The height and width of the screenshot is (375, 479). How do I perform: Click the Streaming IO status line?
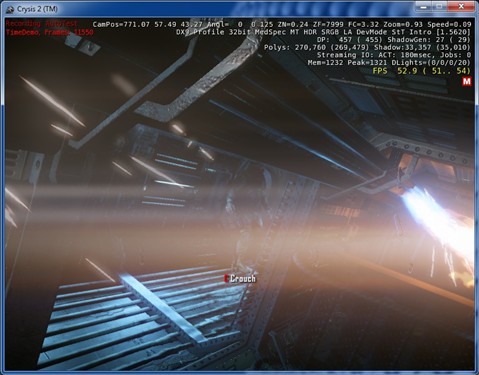click(x=394, y=55)
